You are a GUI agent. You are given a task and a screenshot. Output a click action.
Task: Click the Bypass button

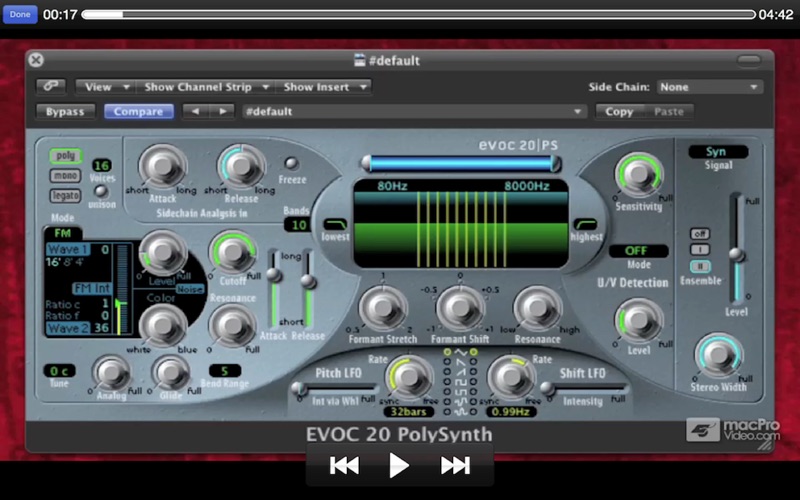click(65, 111)
